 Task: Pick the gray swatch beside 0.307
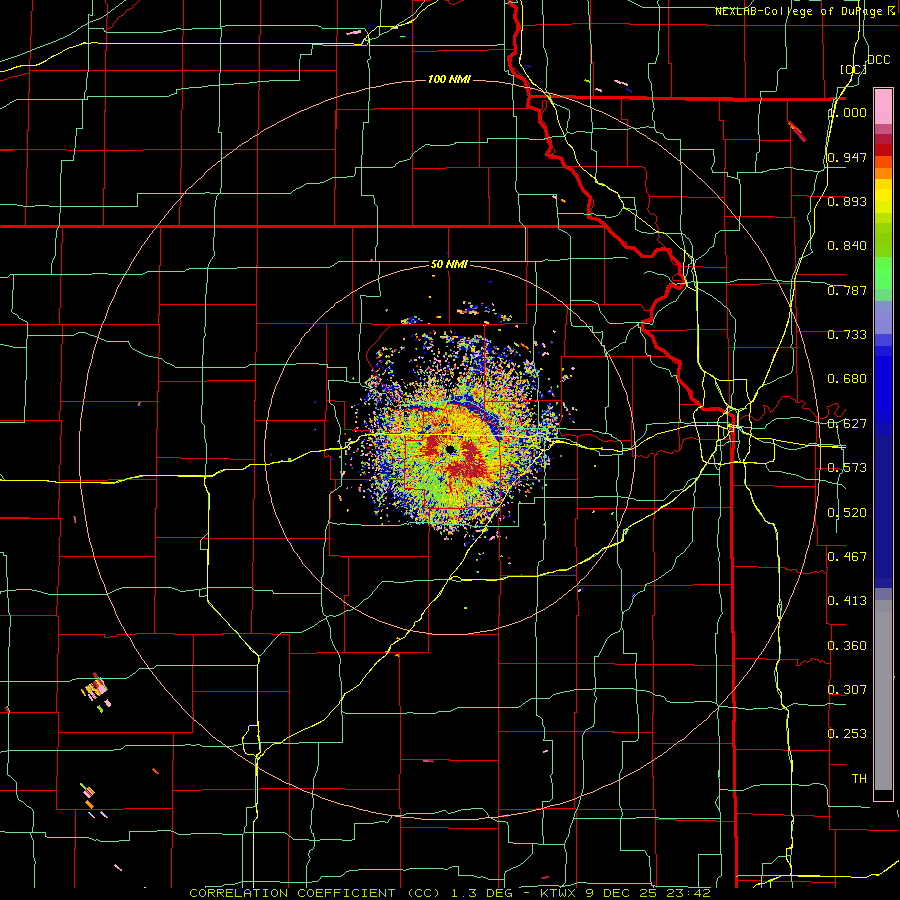coord(883,695)
